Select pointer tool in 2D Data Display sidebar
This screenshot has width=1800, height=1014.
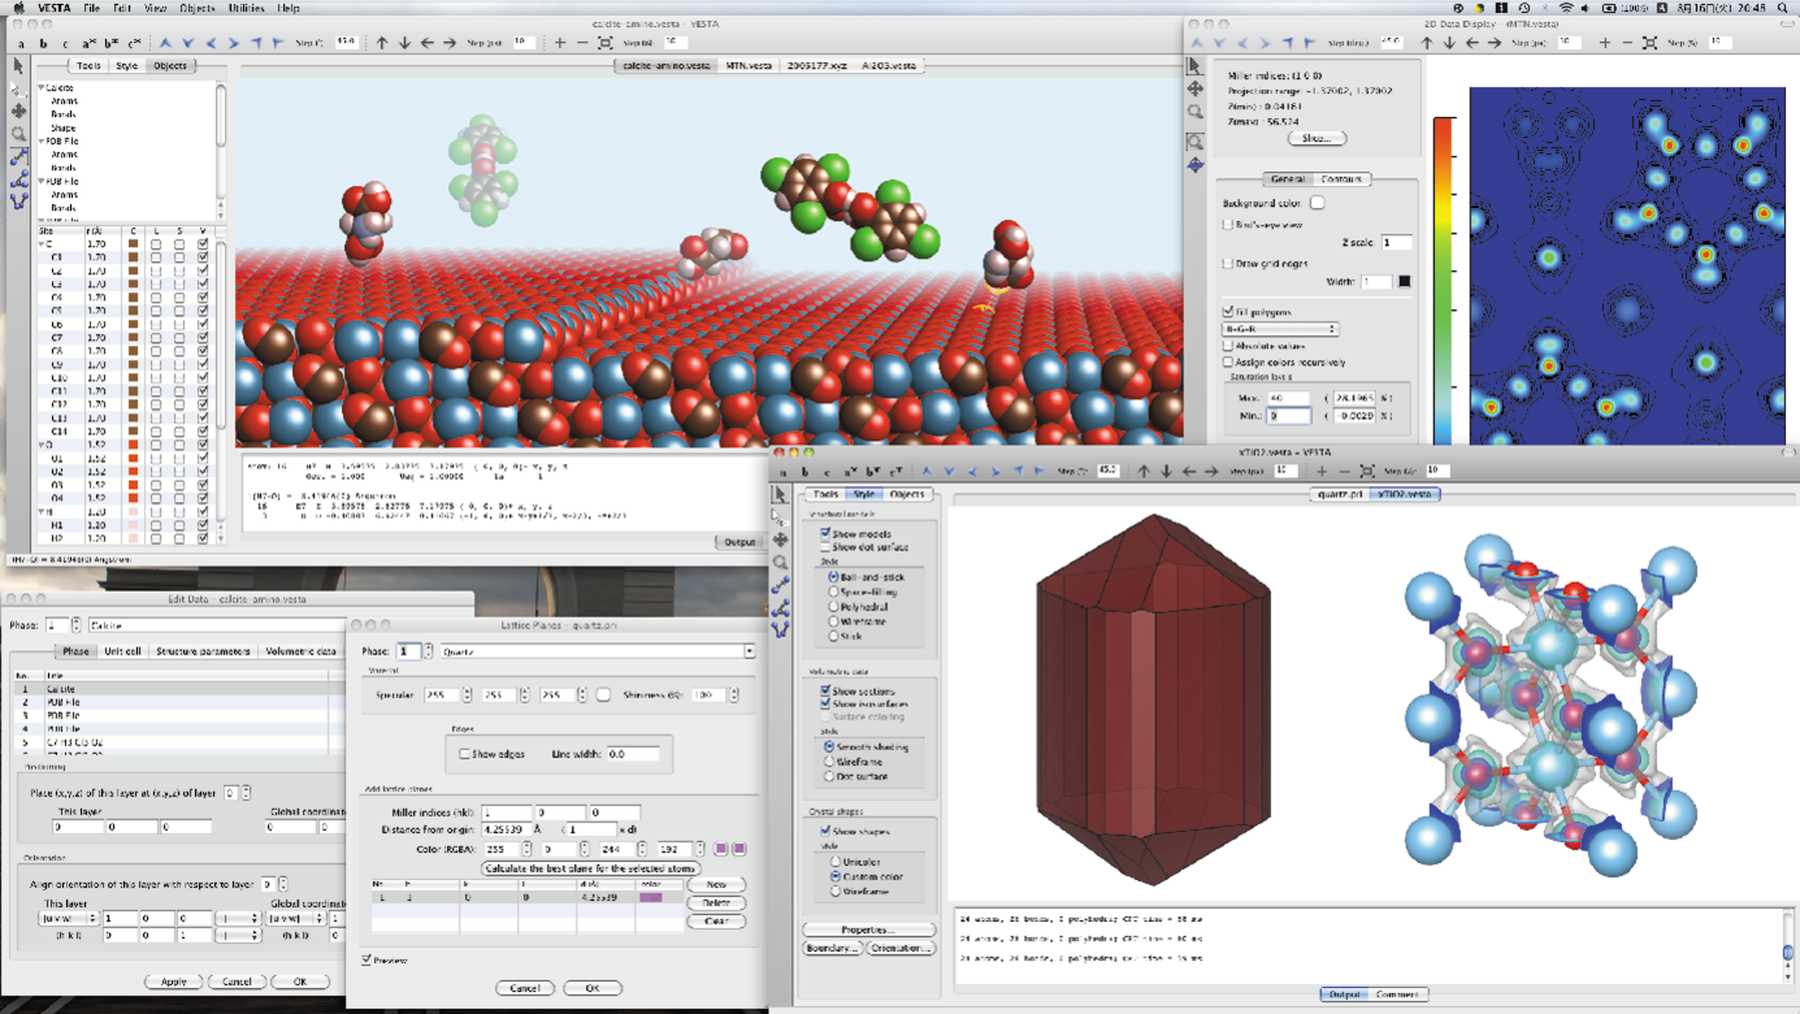[1195, 66]
